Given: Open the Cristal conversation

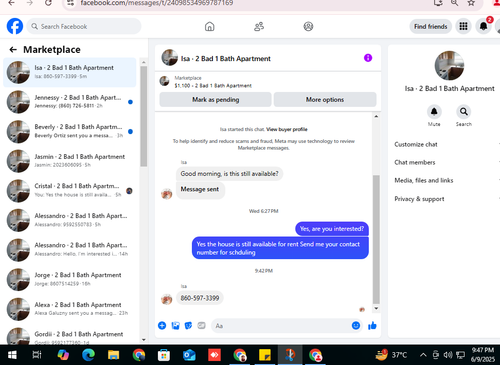Looking at the screenshot, I should pos(70,191).
